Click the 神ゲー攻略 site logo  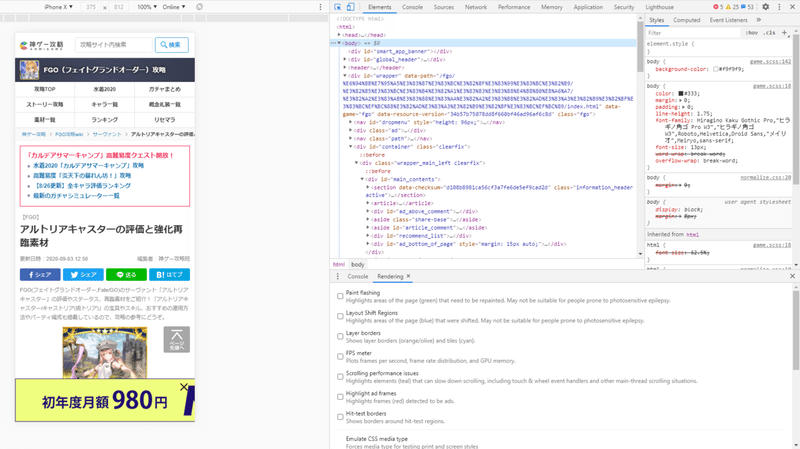tap(42, 45)
